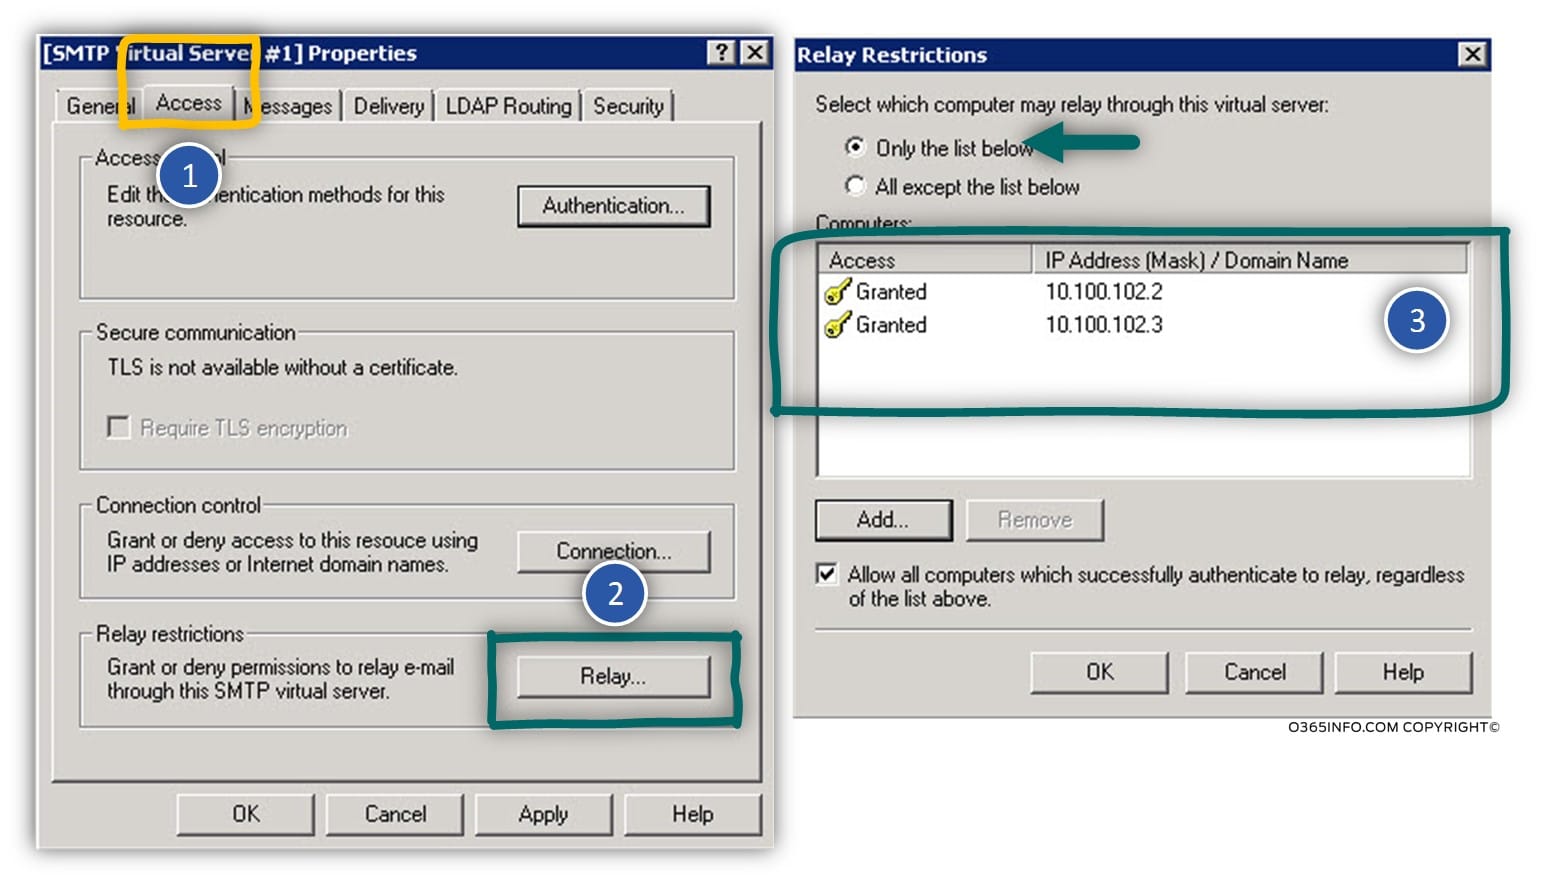Click help question mark in Properties title bar

click(x=721, y=53)
